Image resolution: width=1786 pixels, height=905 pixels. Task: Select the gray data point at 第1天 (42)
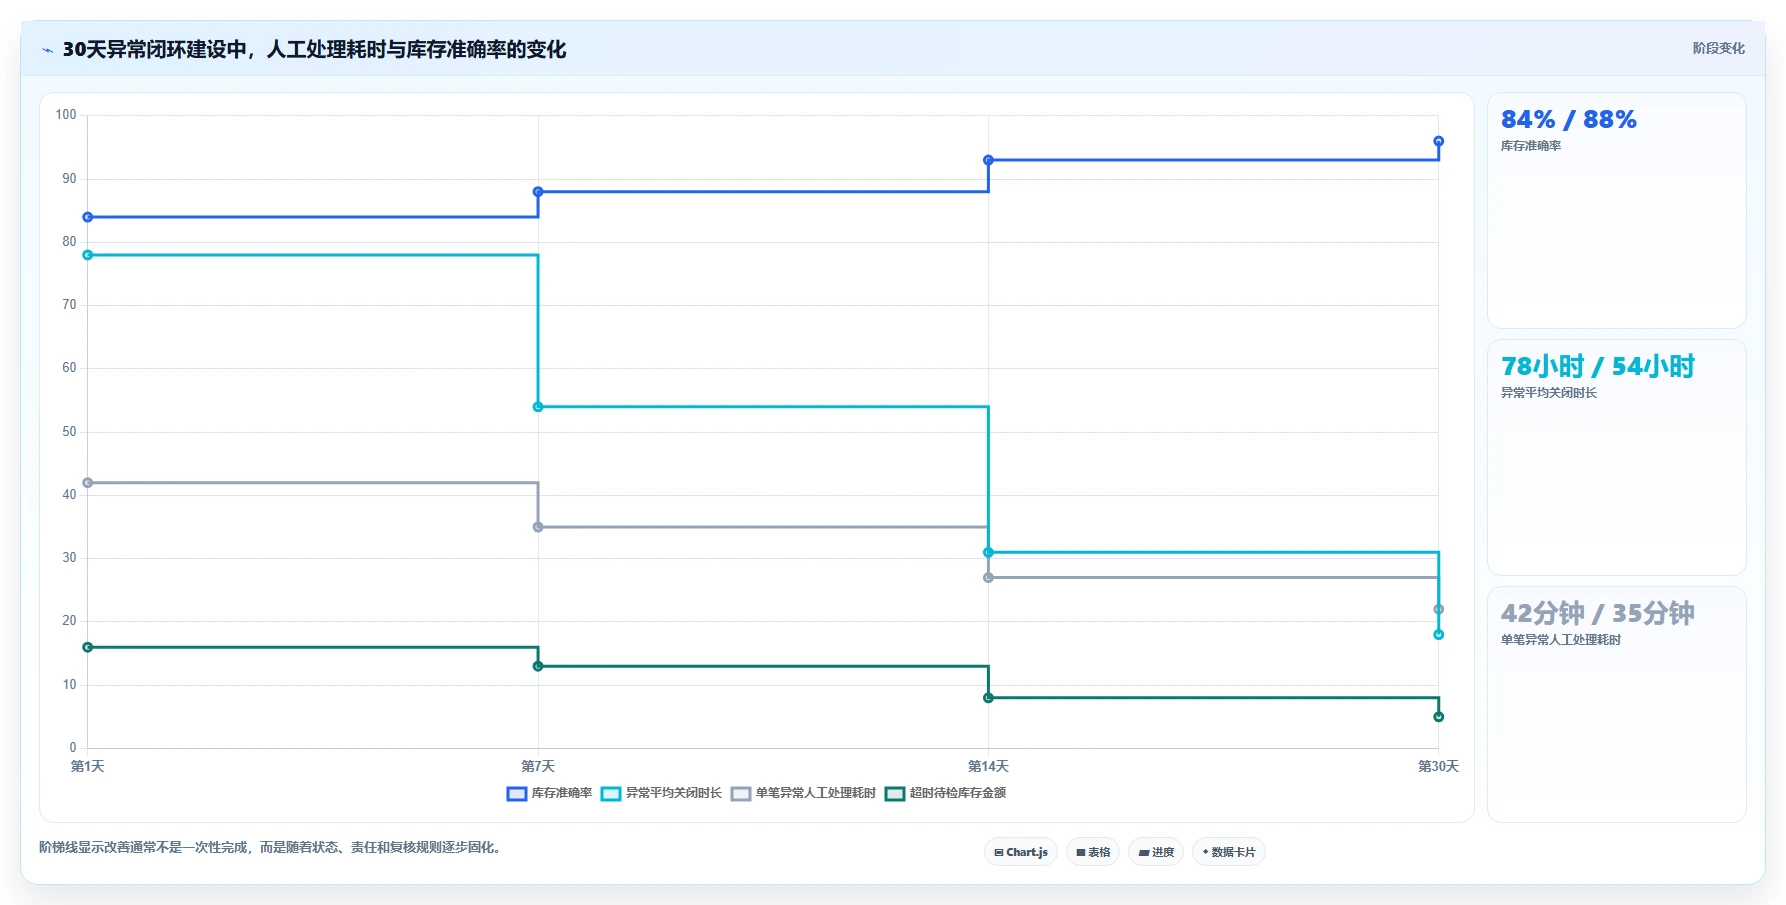coord(88,483)
